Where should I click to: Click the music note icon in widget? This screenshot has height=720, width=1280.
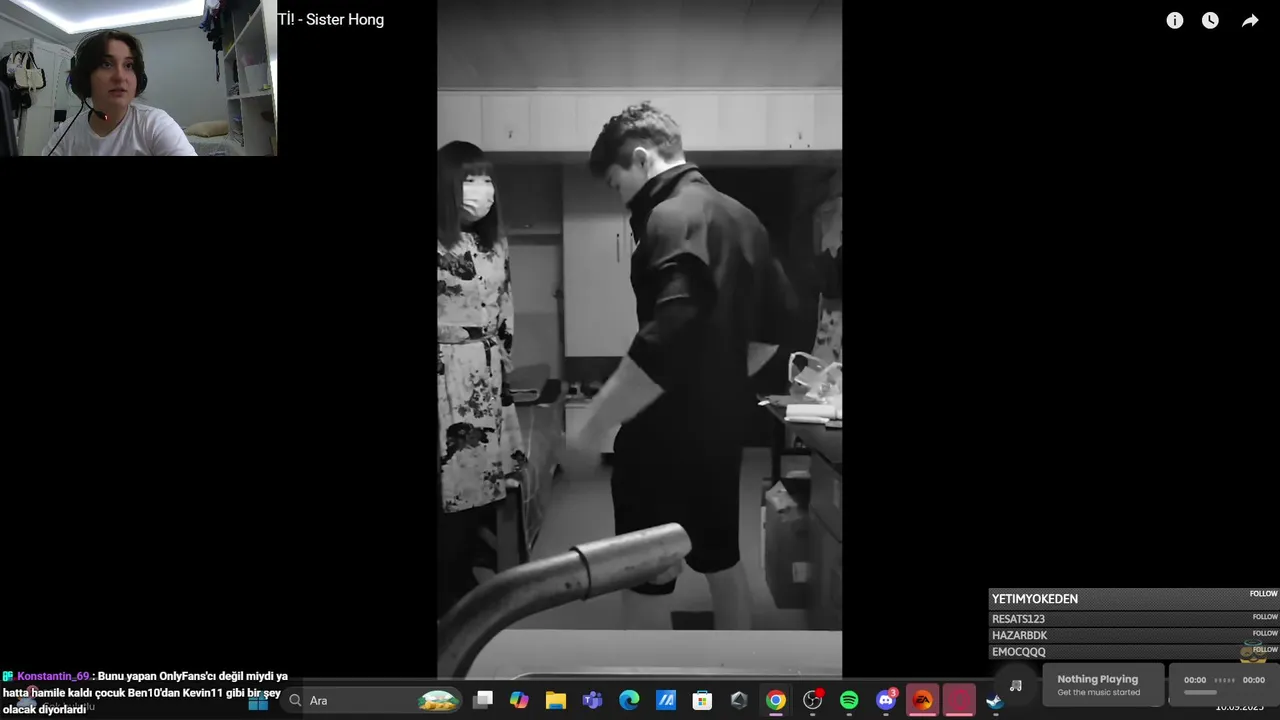coord(1016,686)
